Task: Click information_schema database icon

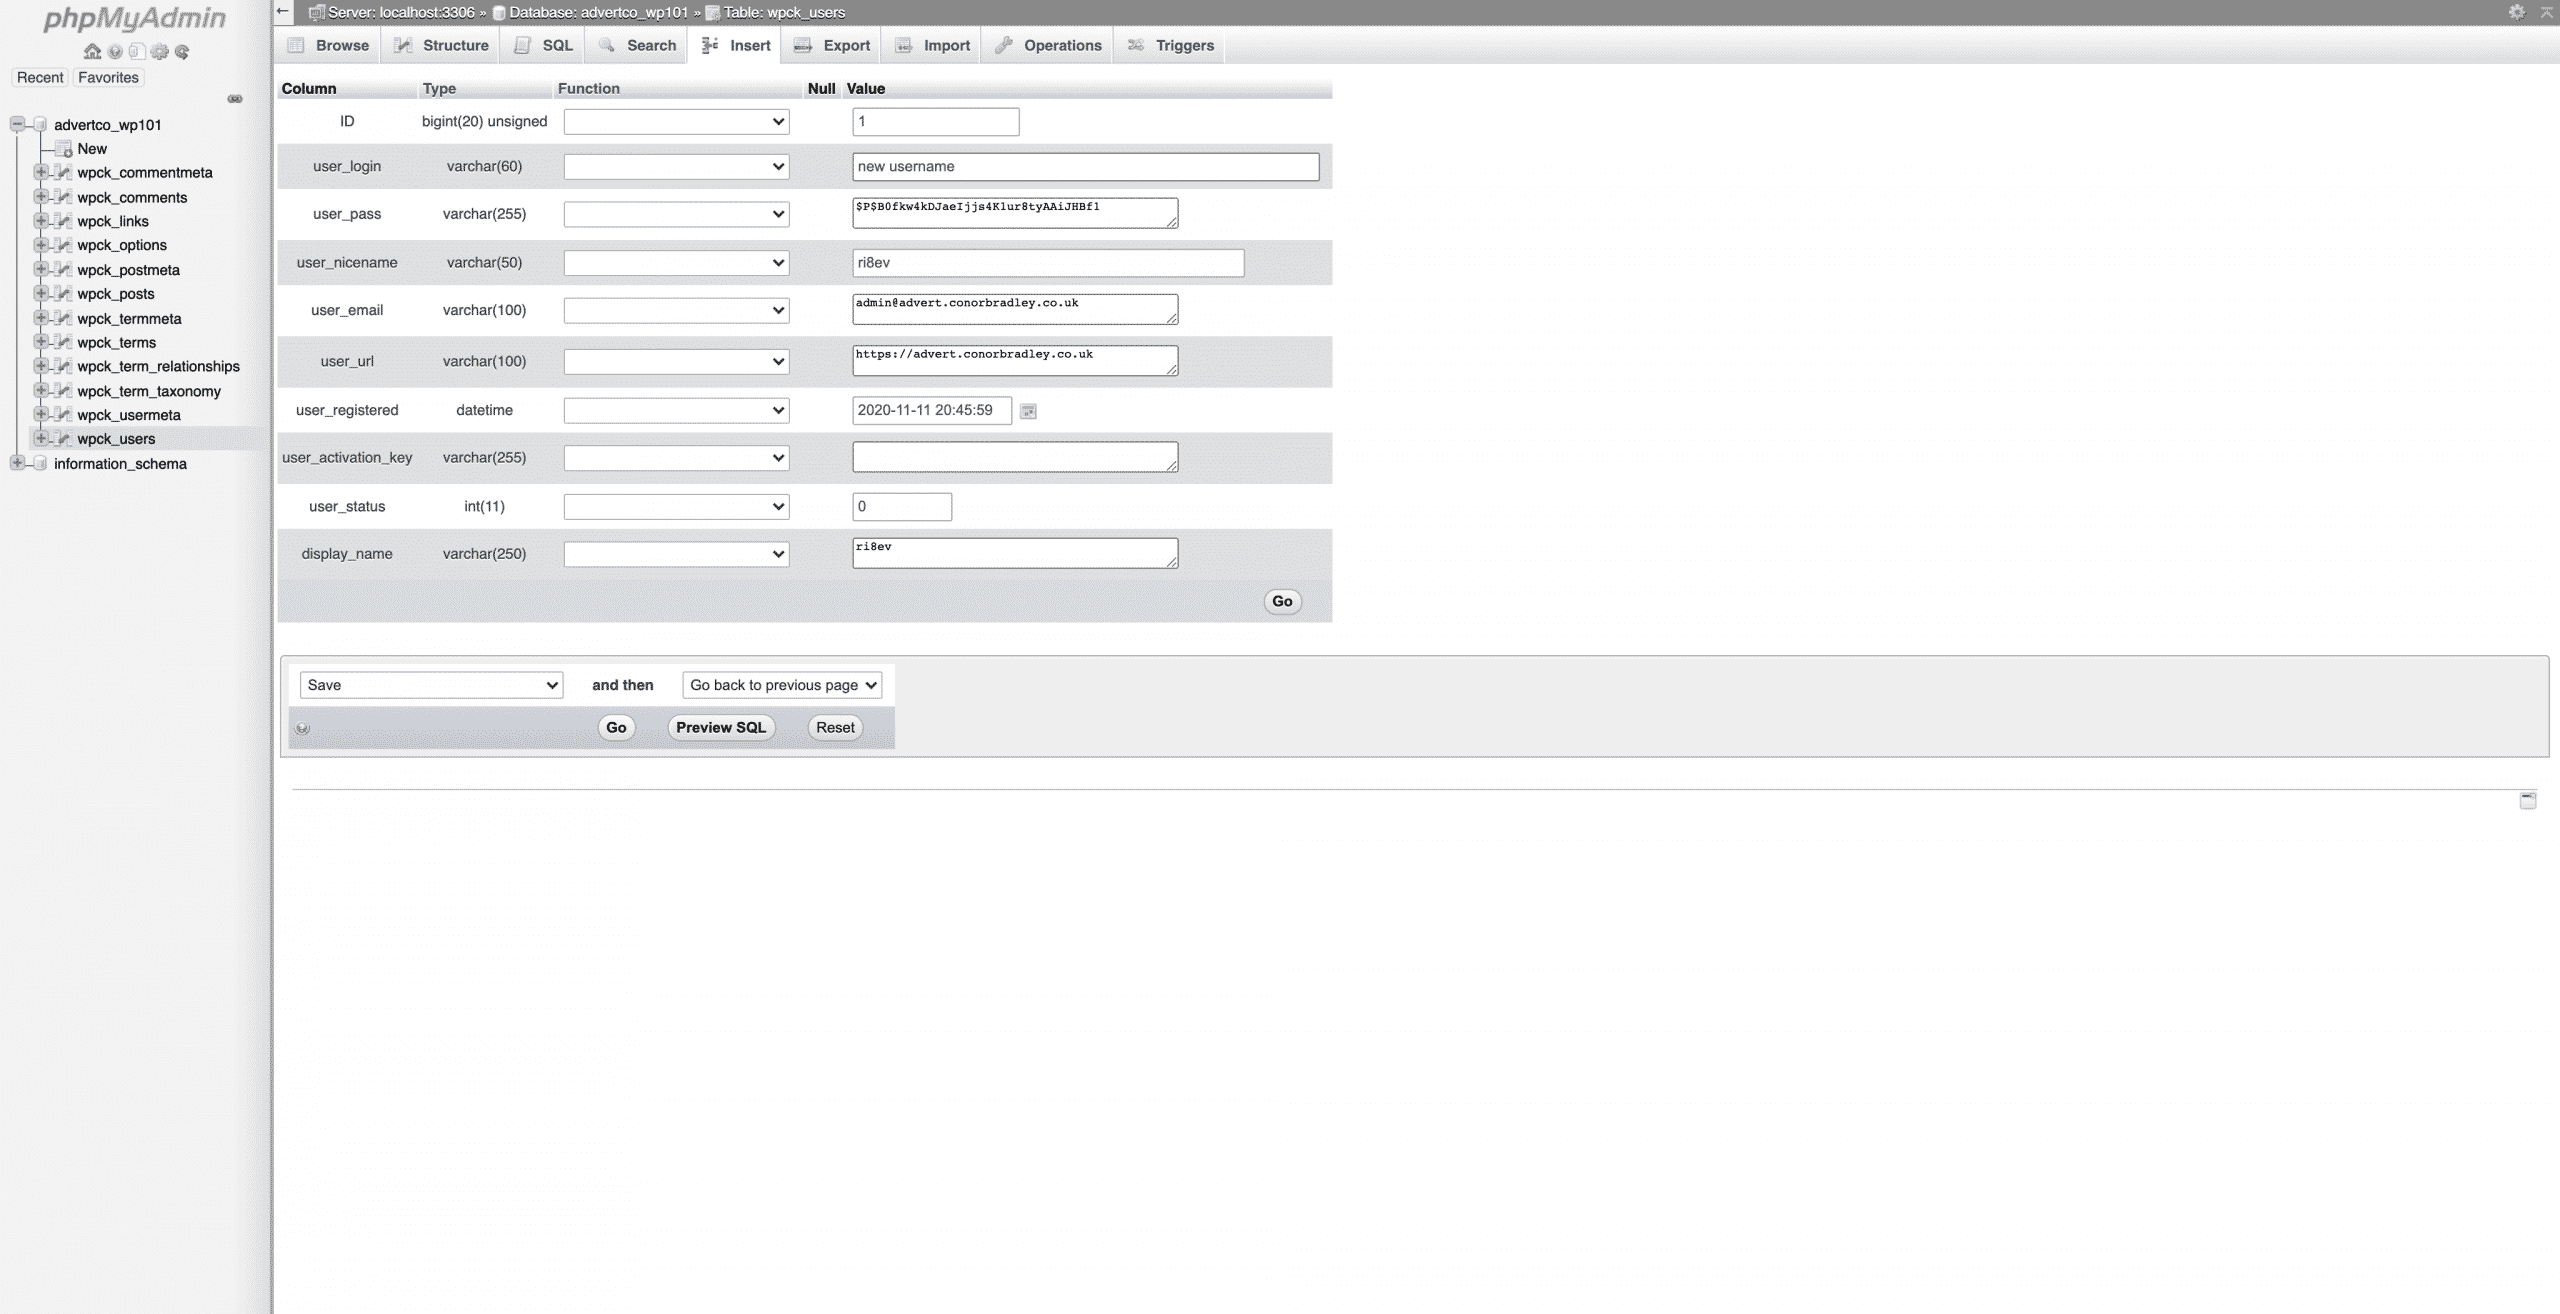Action: (40, 463)
